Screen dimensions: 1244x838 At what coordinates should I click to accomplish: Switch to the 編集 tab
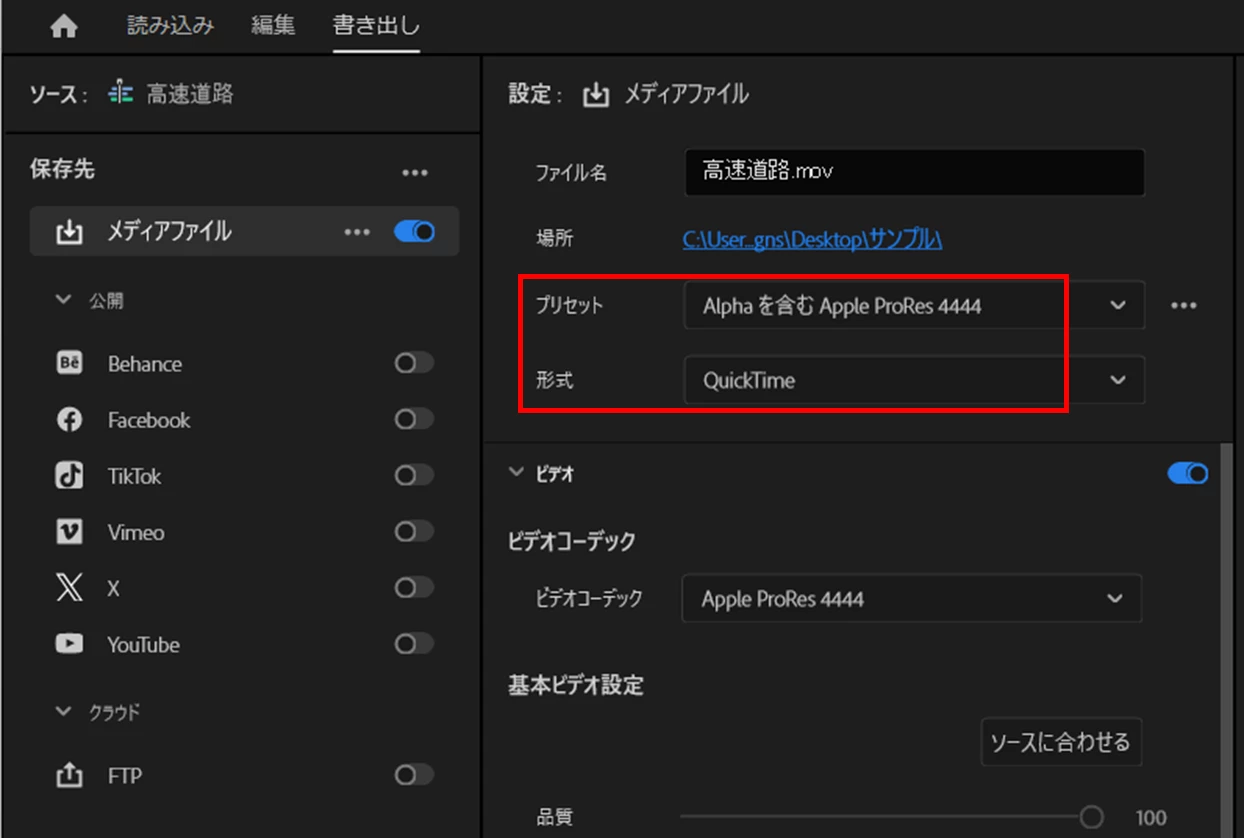(x=273, y=26)
